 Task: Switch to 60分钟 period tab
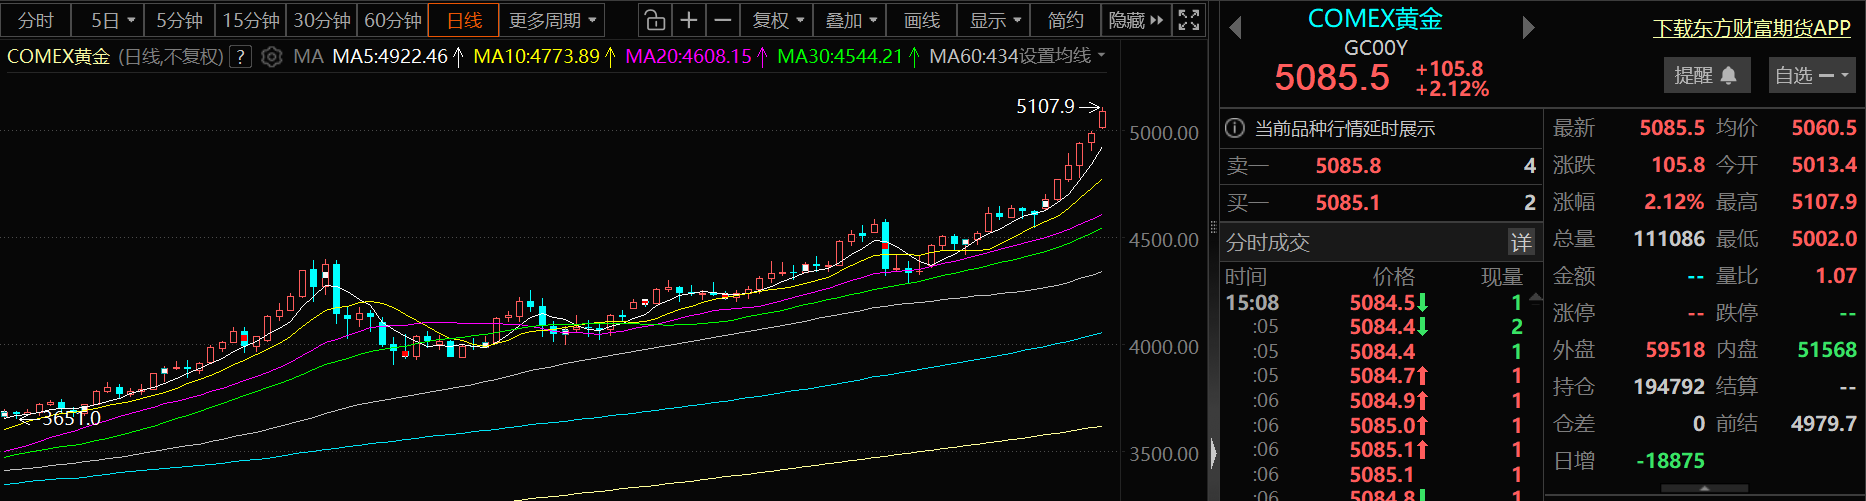pyautogui.click(x=393, y=20)
